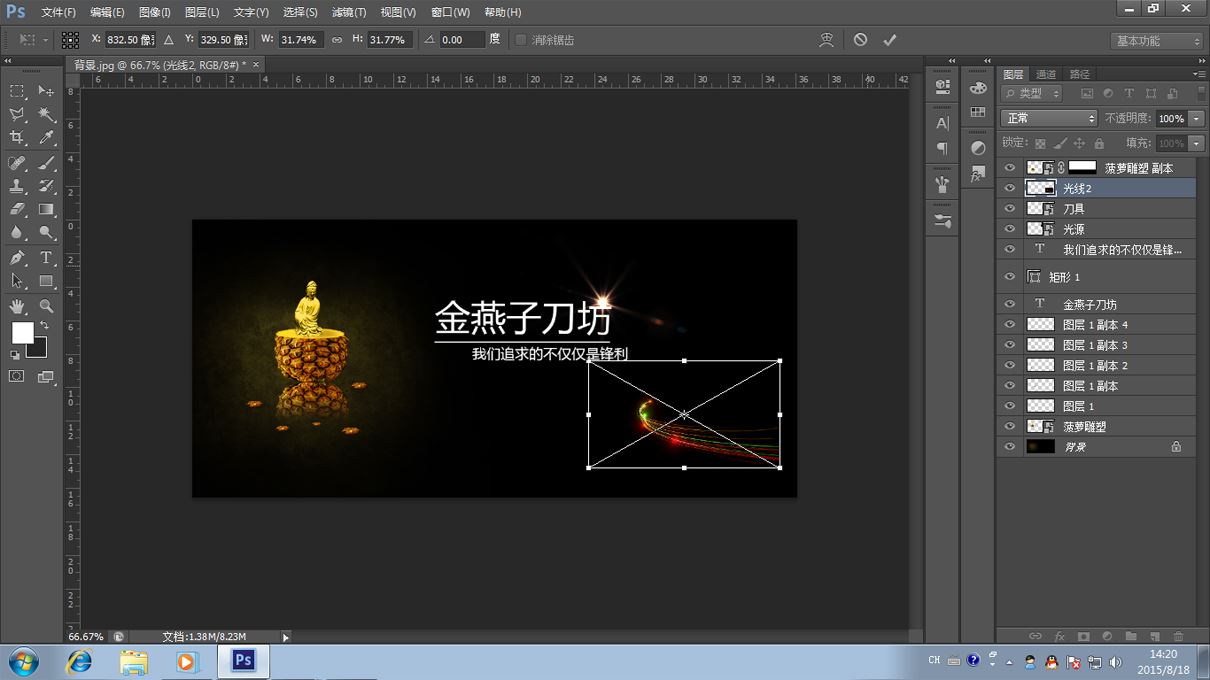Image resolution: width=1210 pixels, height=680 pixels.
Task: Click the foreground color swatch
Action: pyautogui.click(x=22, y=333)
